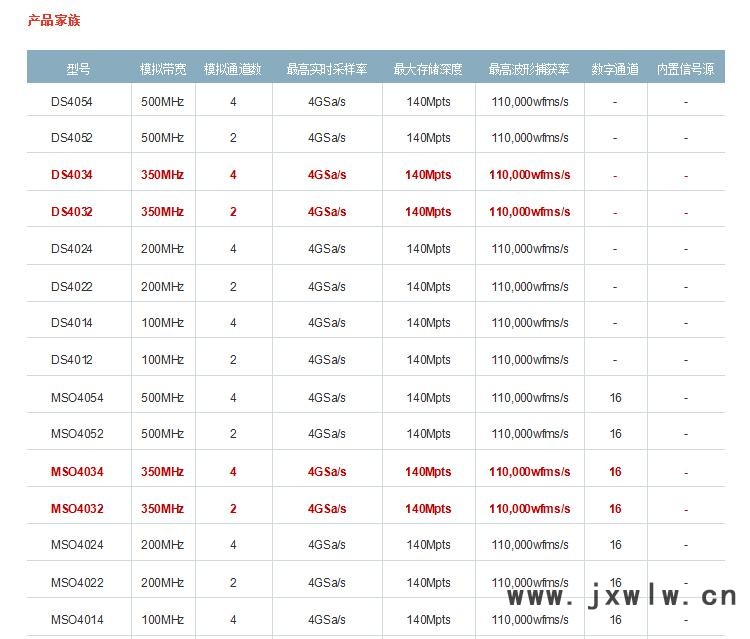
Task: Click digital channels 16 in the MSO4024 row
Action: (x=615, y=545)
